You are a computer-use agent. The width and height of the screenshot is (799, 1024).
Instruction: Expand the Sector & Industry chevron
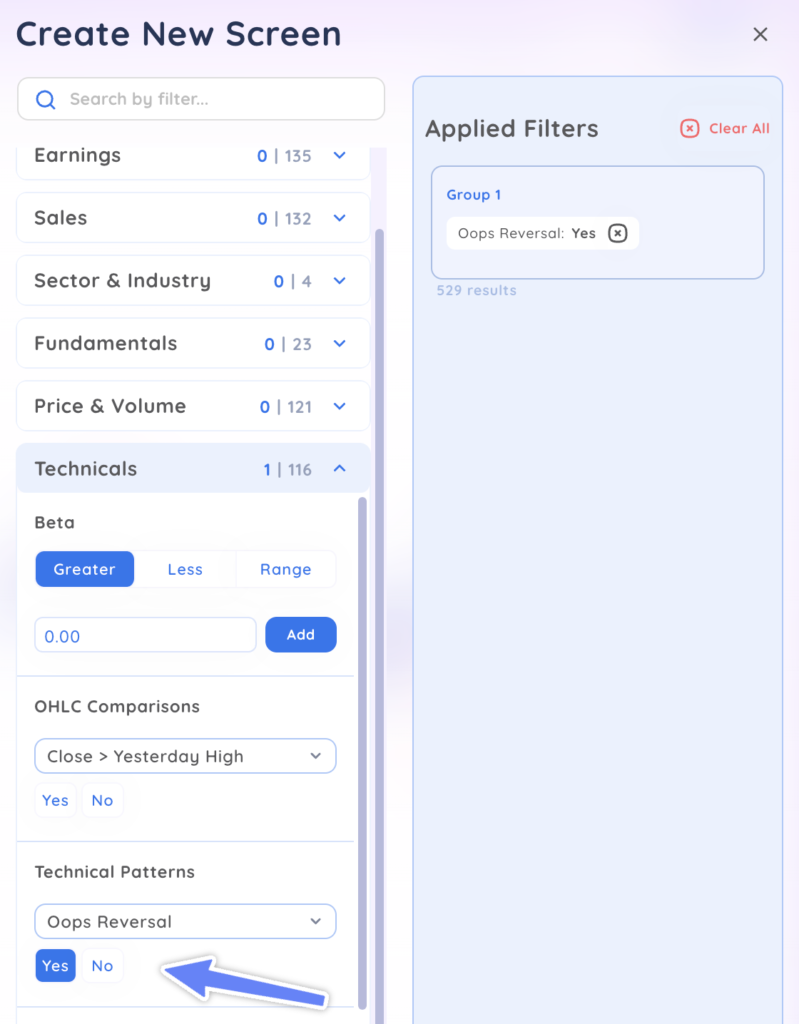[339, 282]
